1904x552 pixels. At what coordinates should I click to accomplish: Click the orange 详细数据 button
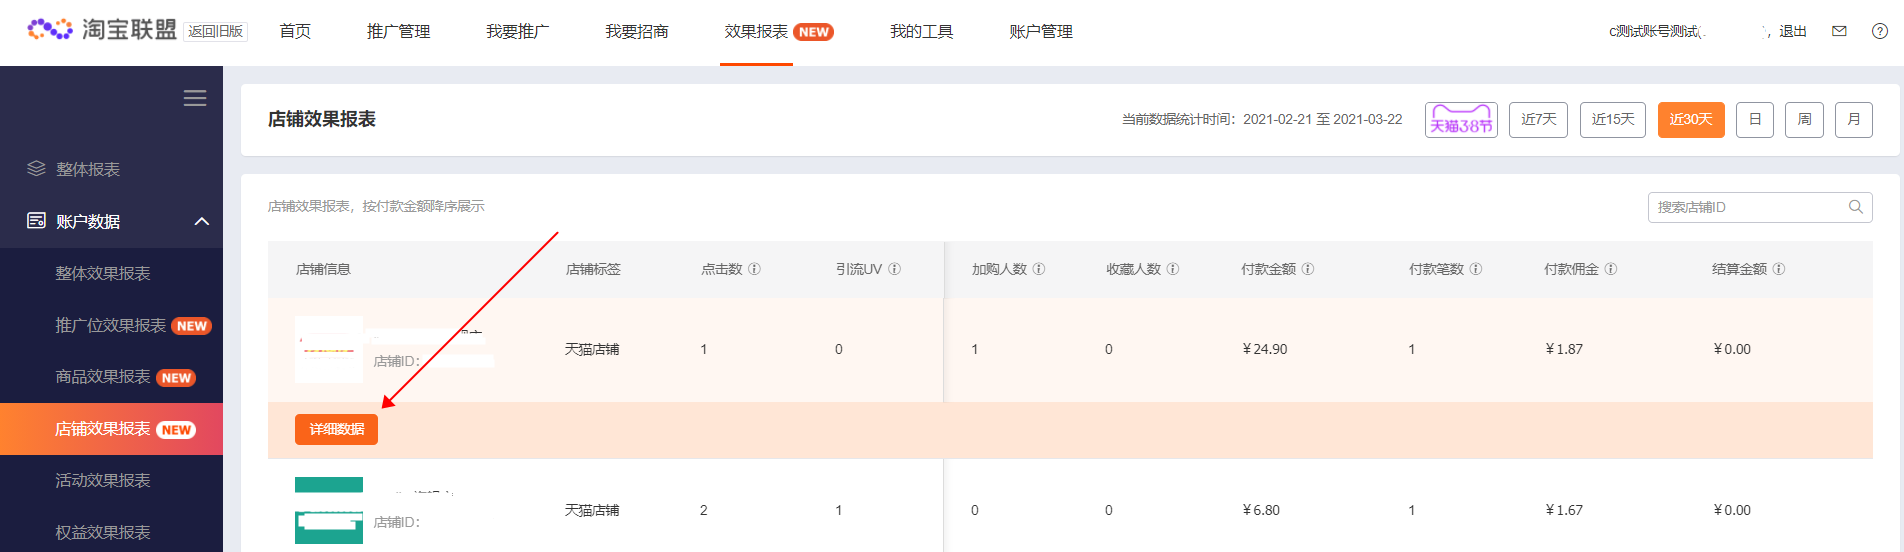(x=336, y=429)
